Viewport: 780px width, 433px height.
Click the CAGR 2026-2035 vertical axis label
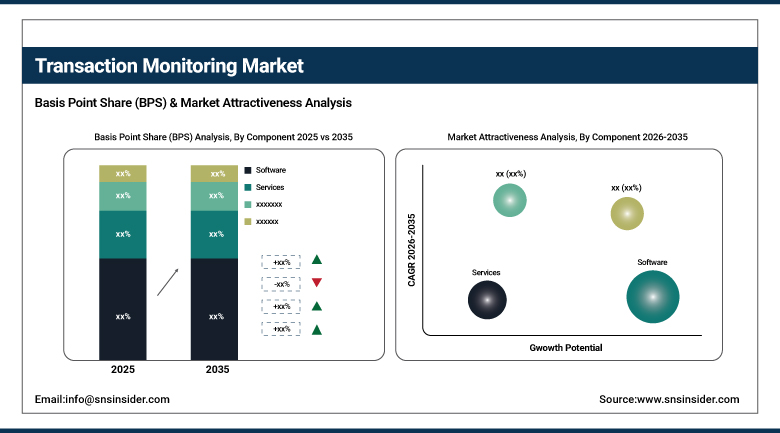411,250
